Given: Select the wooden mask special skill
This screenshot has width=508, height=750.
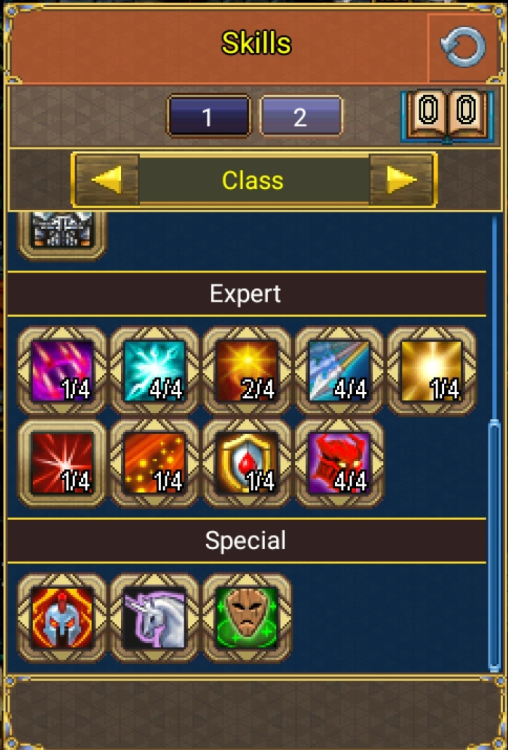Looking at the screenshot, I should tap(247, 618).
